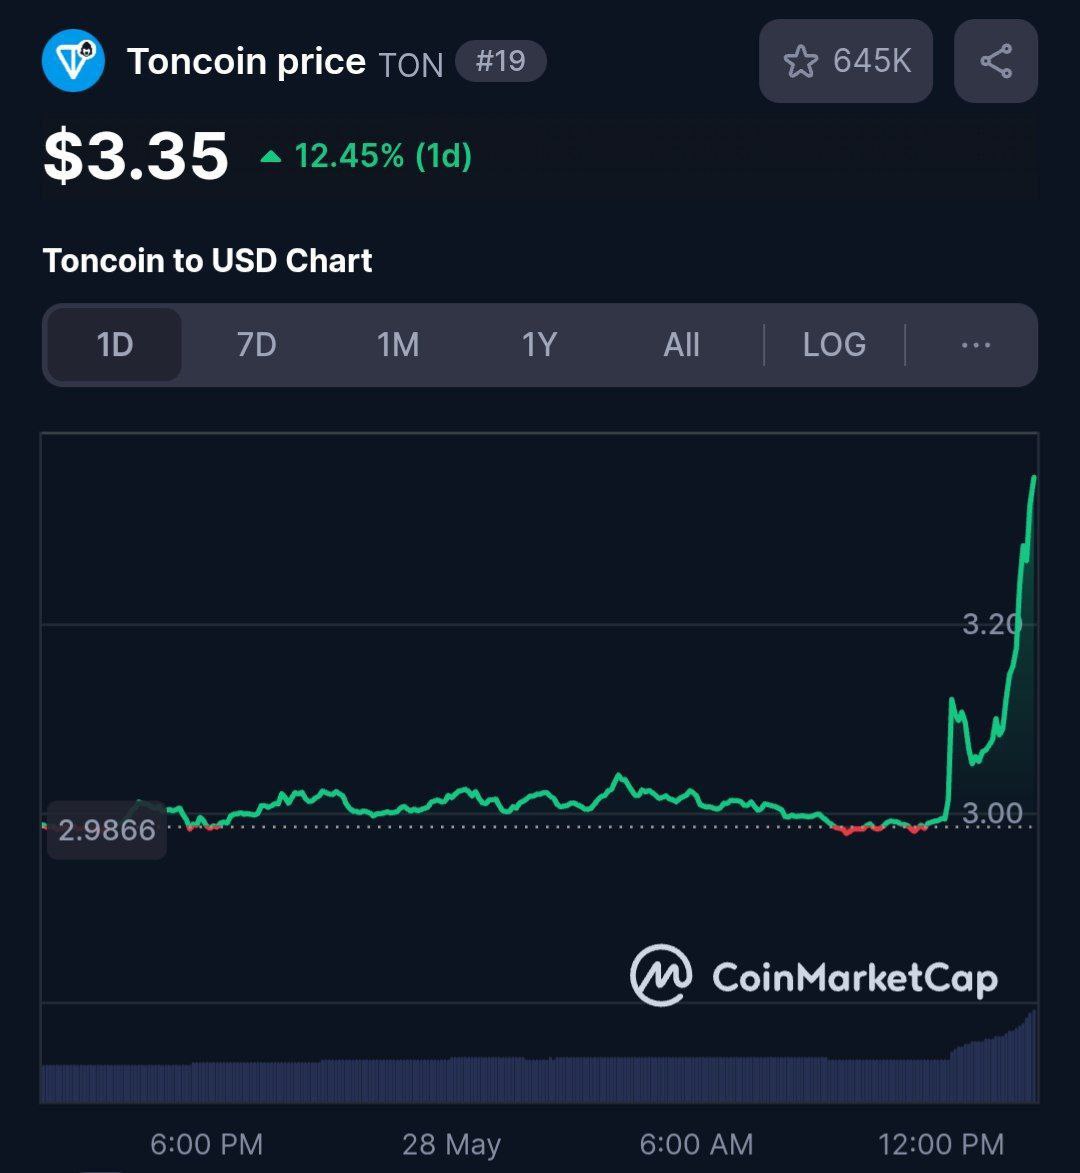Click the CoinMarketCap watermark logo
Screen dimensions: 1080x1173
pos(814,976)
